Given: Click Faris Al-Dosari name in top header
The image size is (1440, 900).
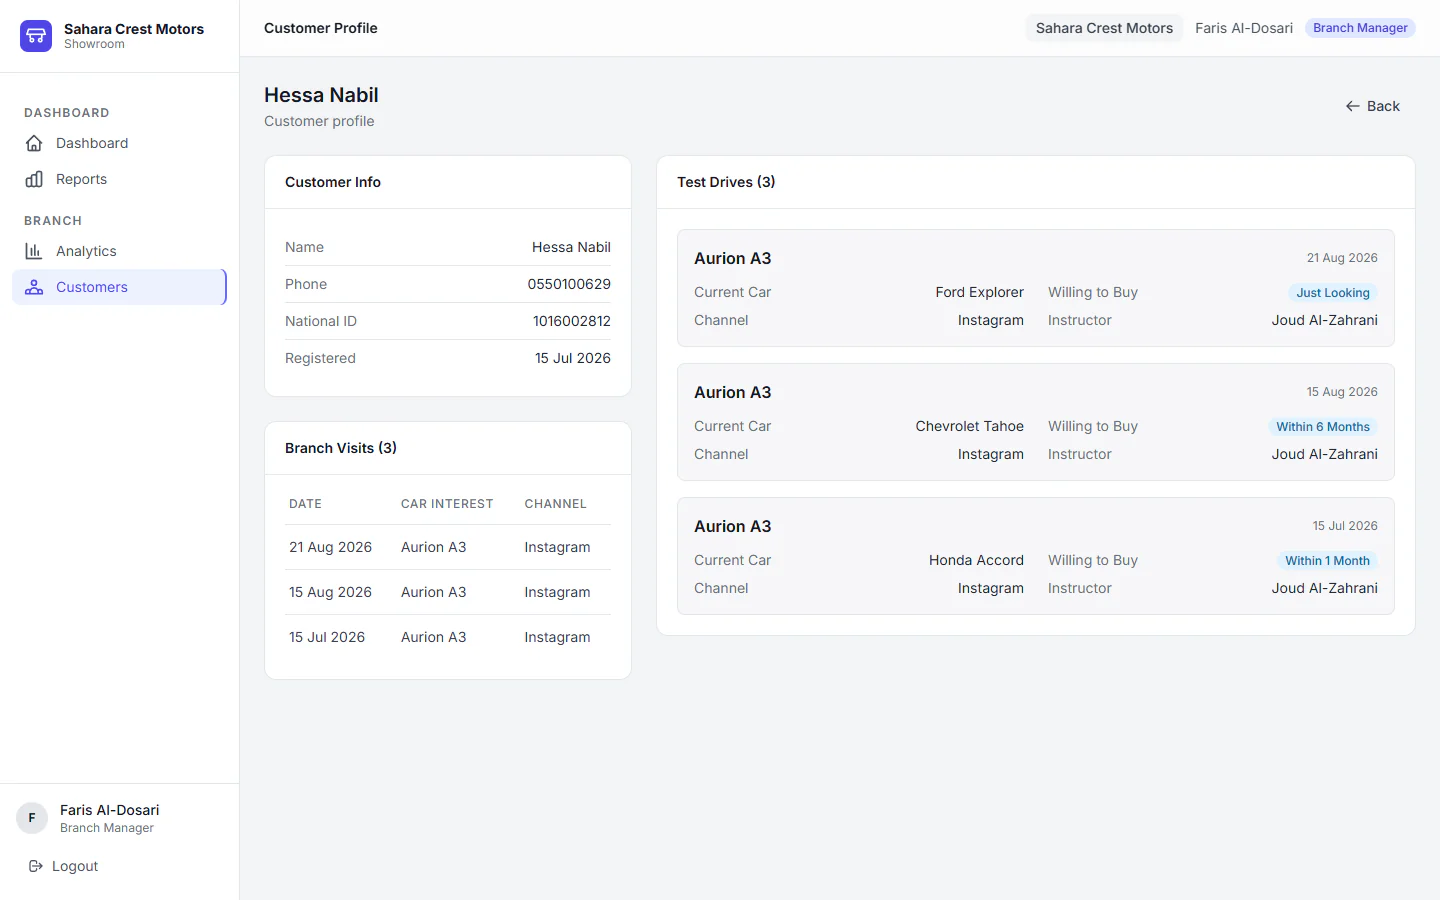Looking at the screenshot, I should click(1244, 28).
